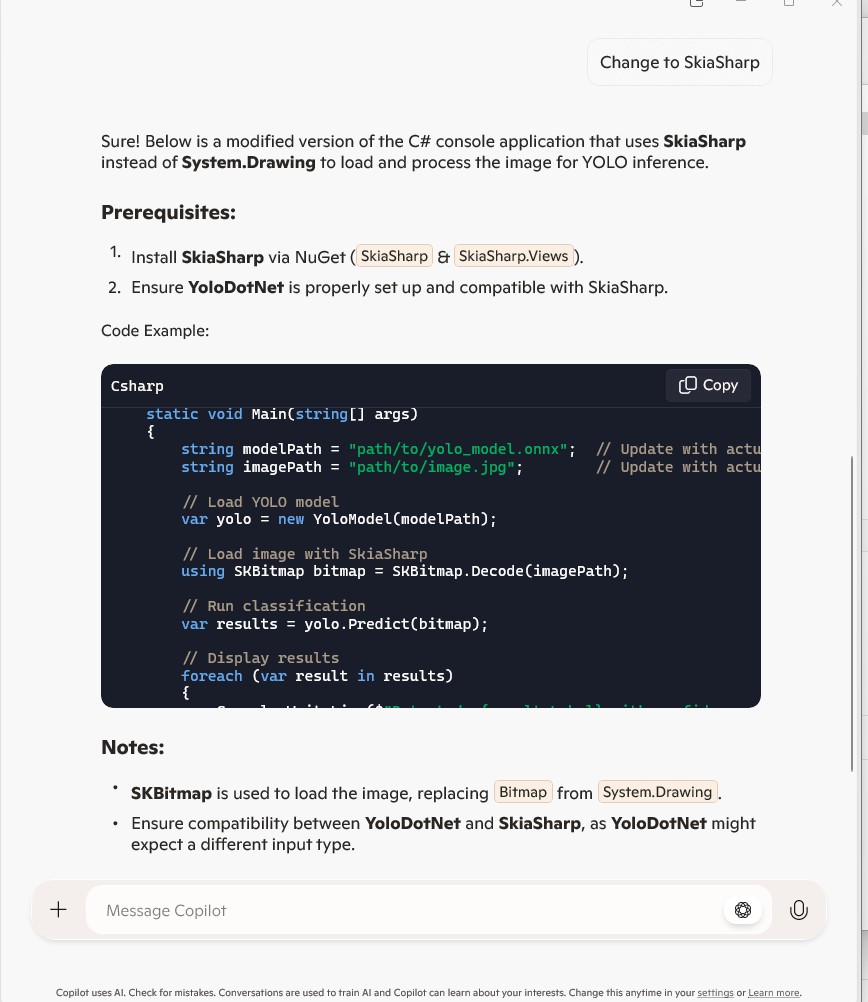
Task: Maximize the Copilot window
Action: (x=789, y=3)
